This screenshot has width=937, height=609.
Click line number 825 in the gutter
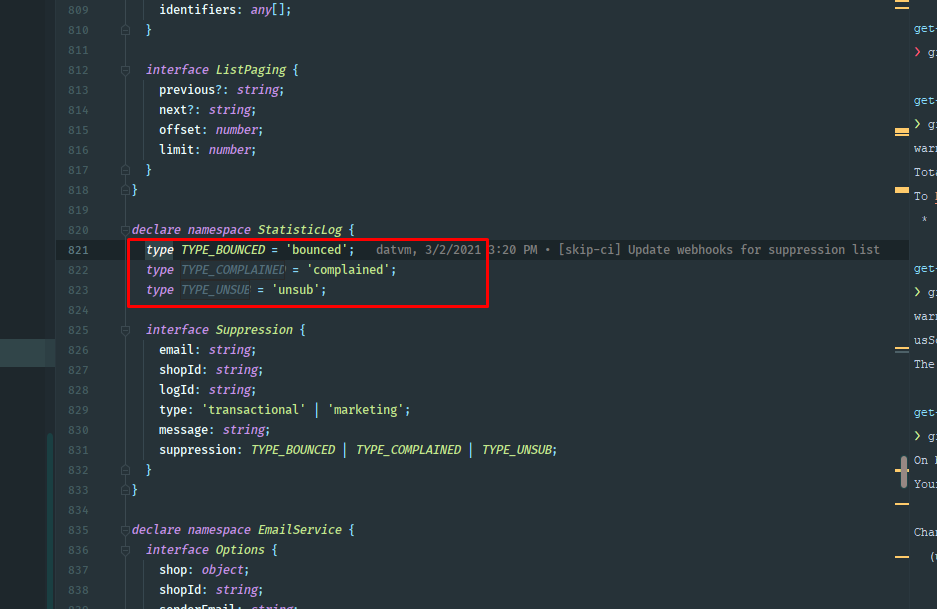tap(78, 330)
